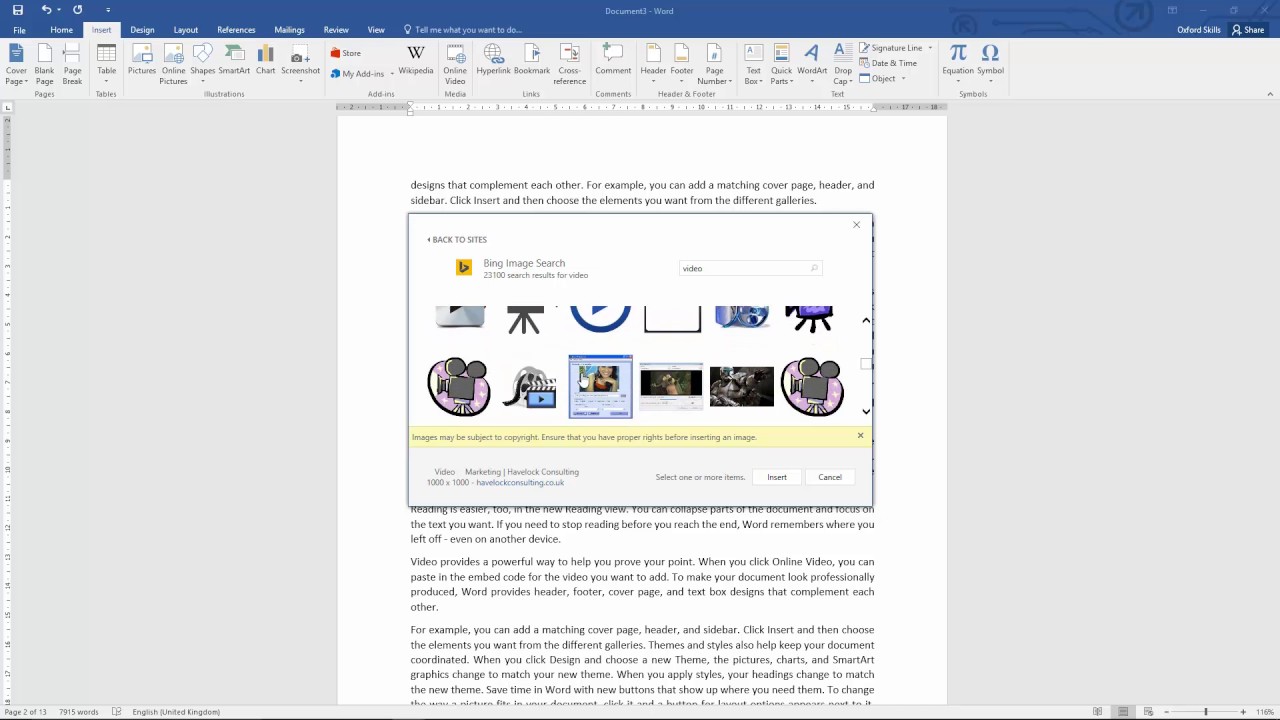The image size is (1280, 720).
Task: Open Ribbon Display Options in title bar
Action: 1171,10
